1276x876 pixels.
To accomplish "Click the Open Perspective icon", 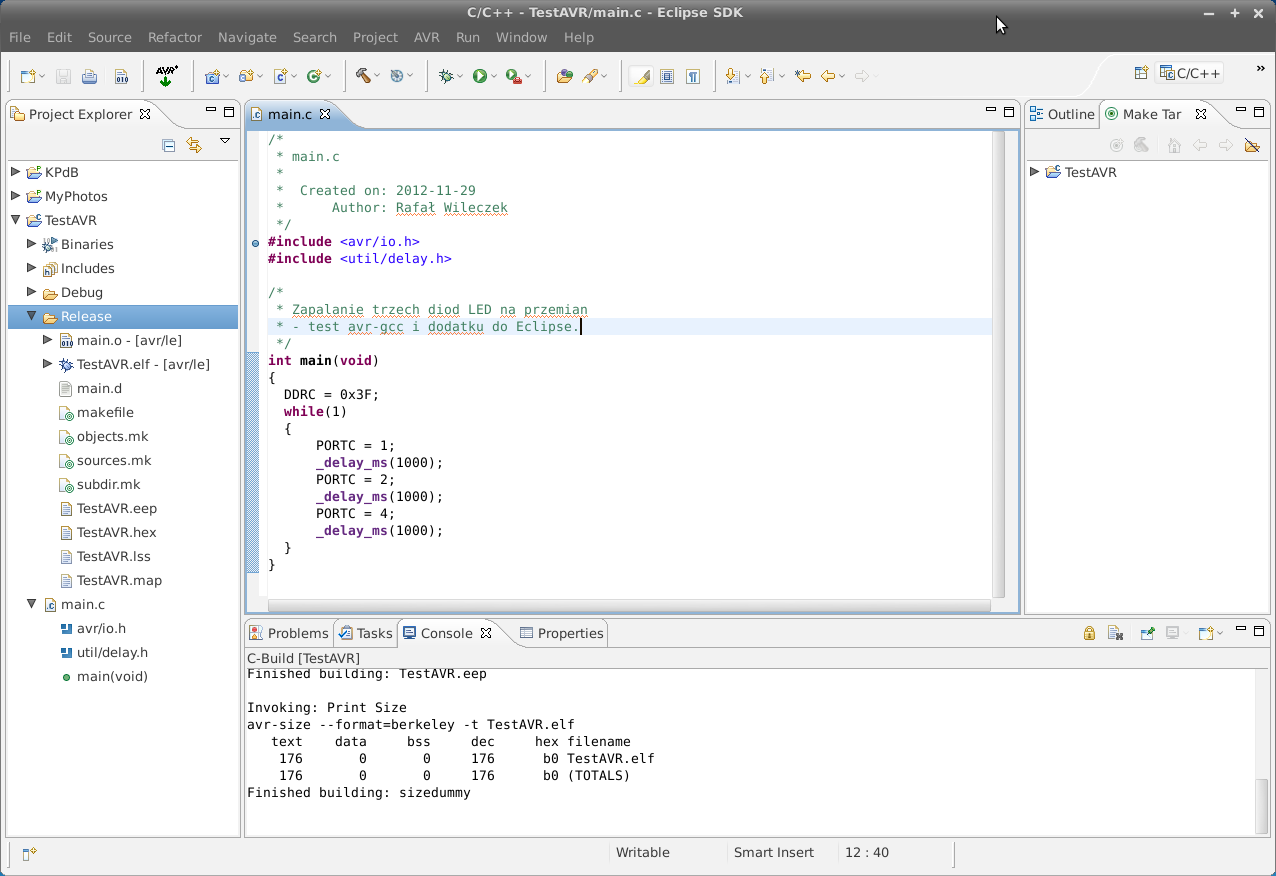I will (x=1141, y=73).
